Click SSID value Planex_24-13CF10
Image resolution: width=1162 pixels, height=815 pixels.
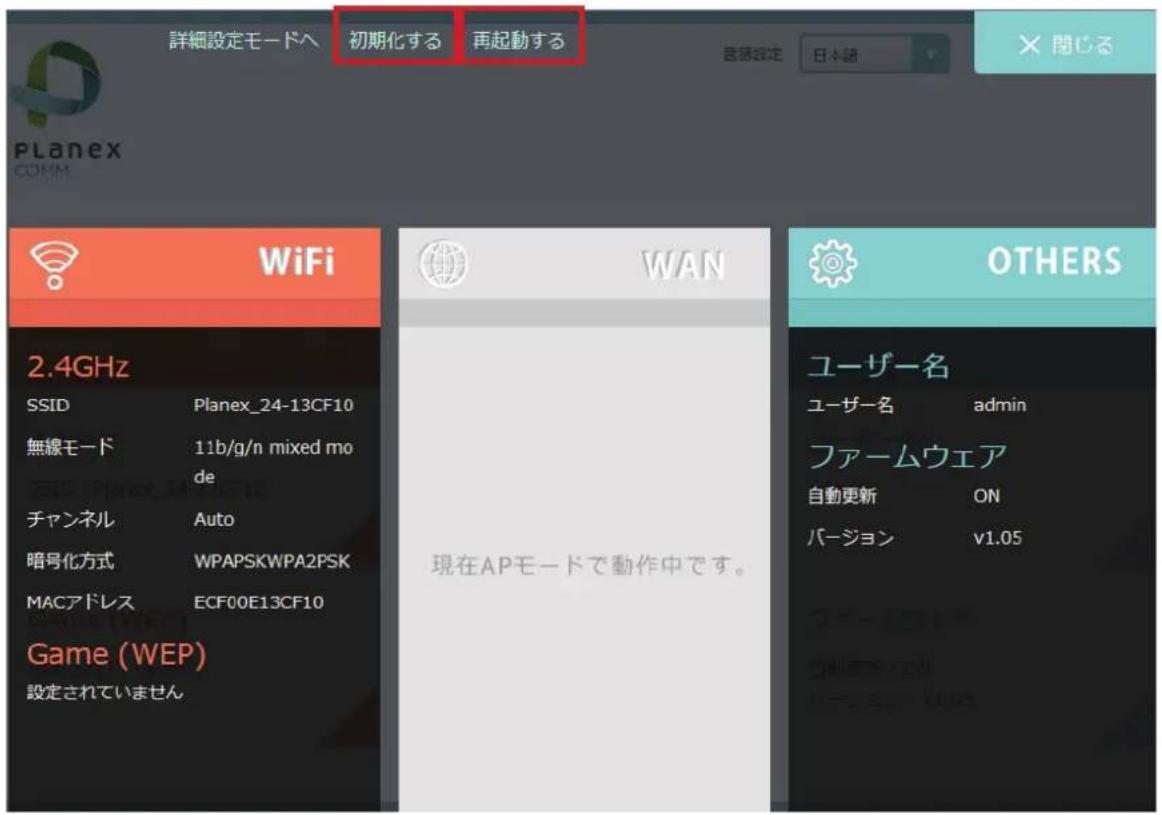point(273,405)
